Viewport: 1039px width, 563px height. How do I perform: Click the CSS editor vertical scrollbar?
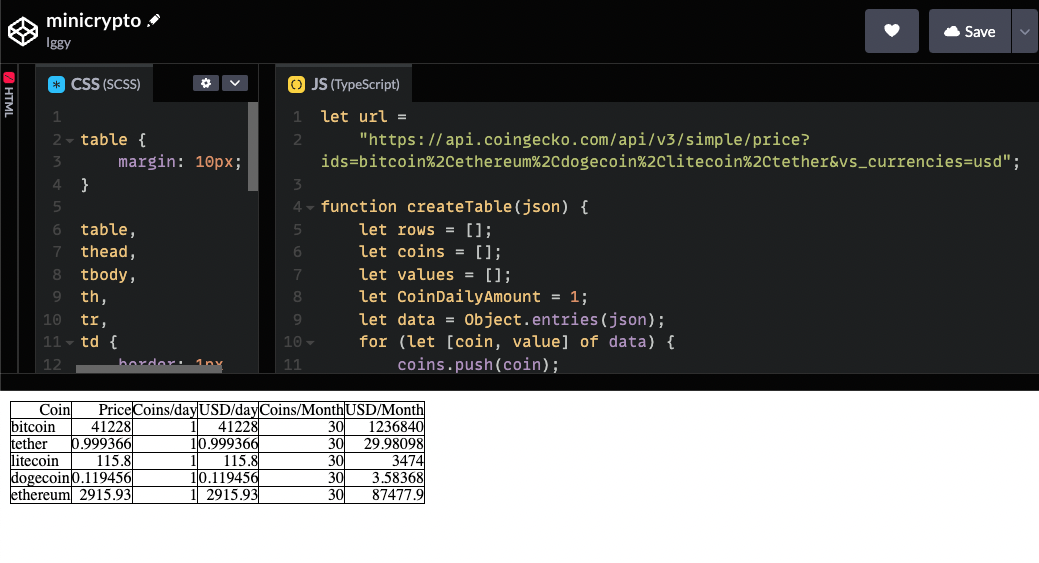[x=252, y=146]
